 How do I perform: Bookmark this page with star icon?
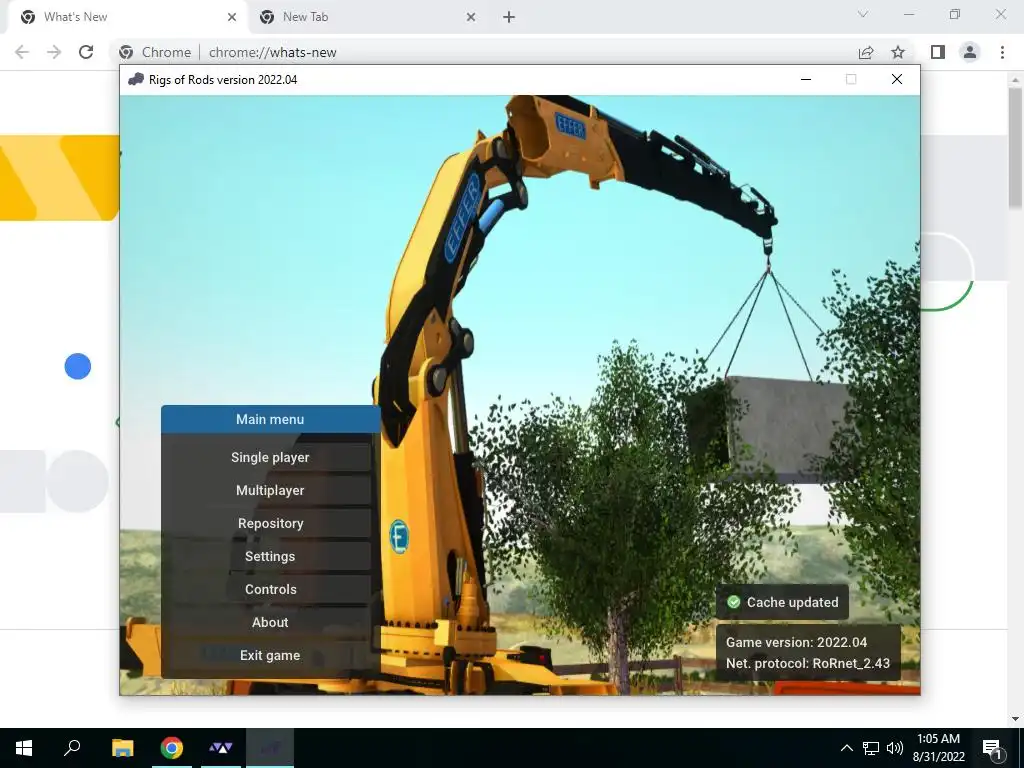(x=898, y=52)
